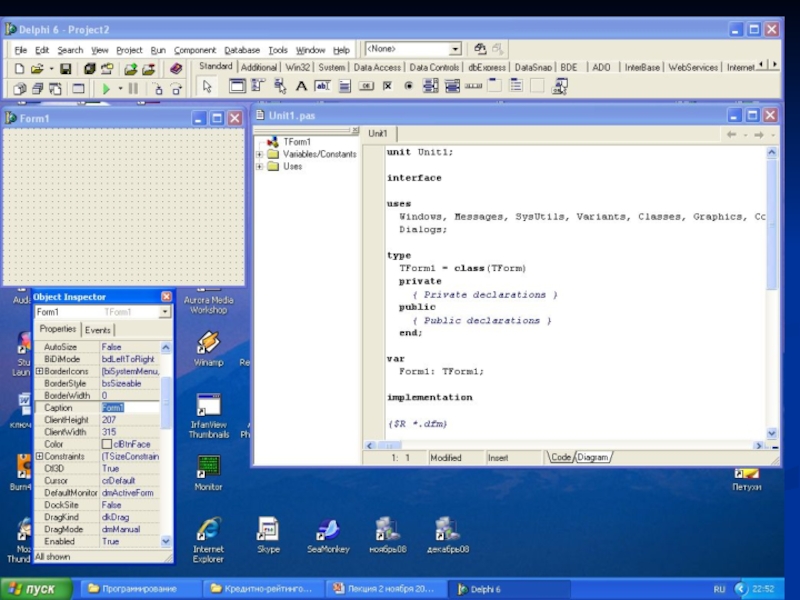Click the New document icon

tap(19, 69)
